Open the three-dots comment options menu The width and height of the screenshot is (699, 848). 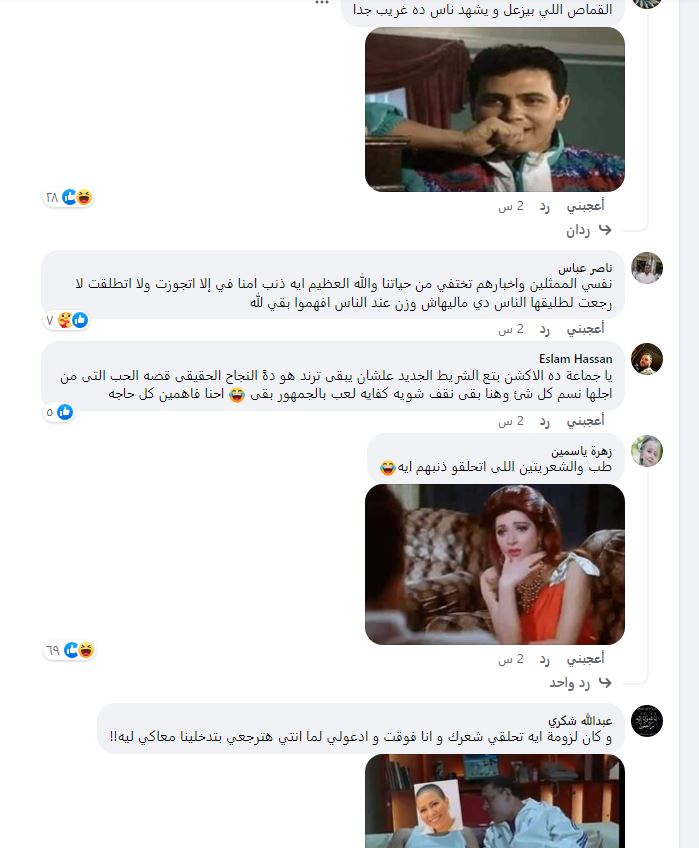[x=322, y=3]
